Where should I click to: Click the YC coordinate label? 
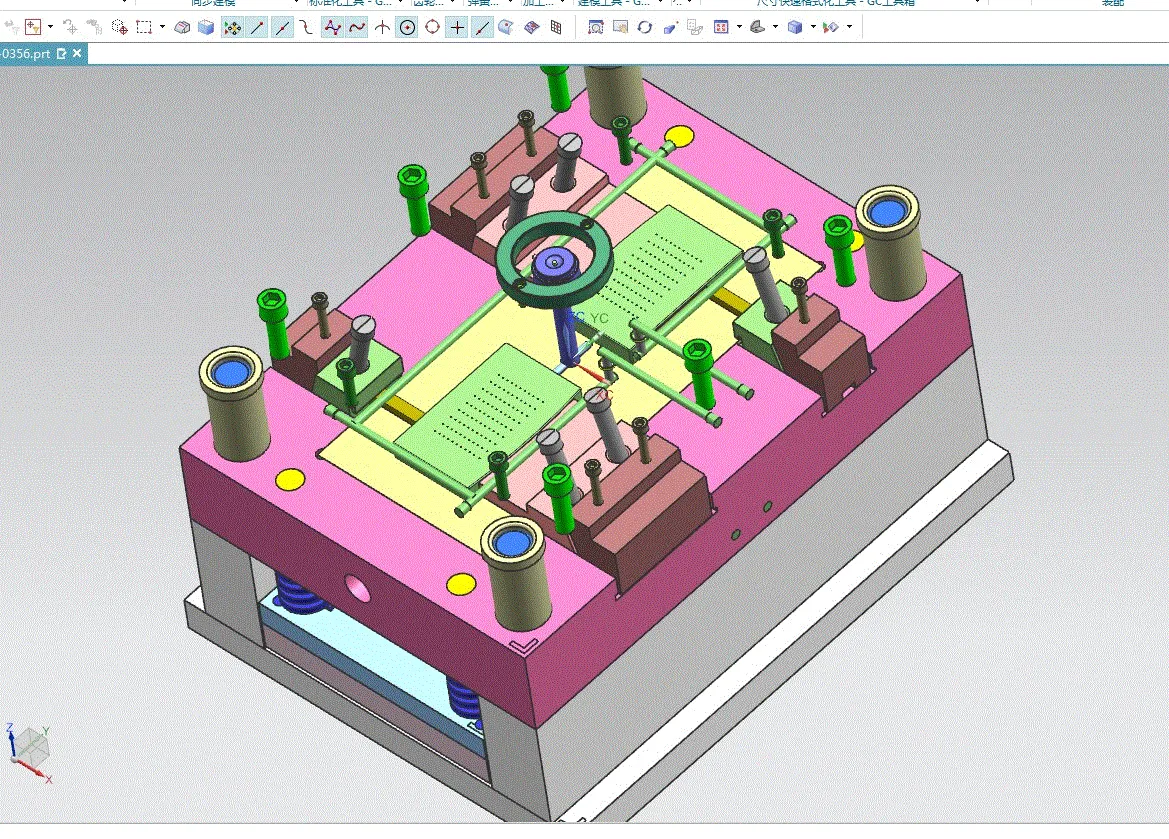point(599,318)
